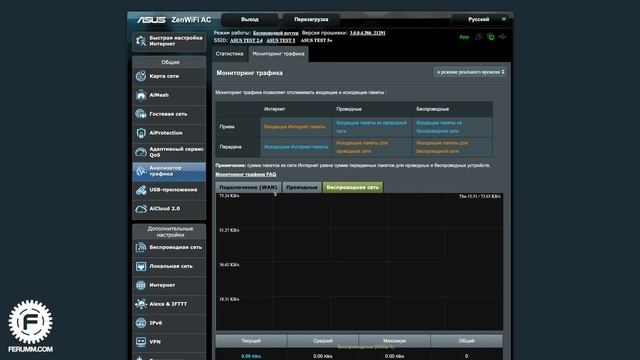Click the 73.24 KB/s graph scale label
This screenshot has width=640, height=360.
tap(229, 196)
